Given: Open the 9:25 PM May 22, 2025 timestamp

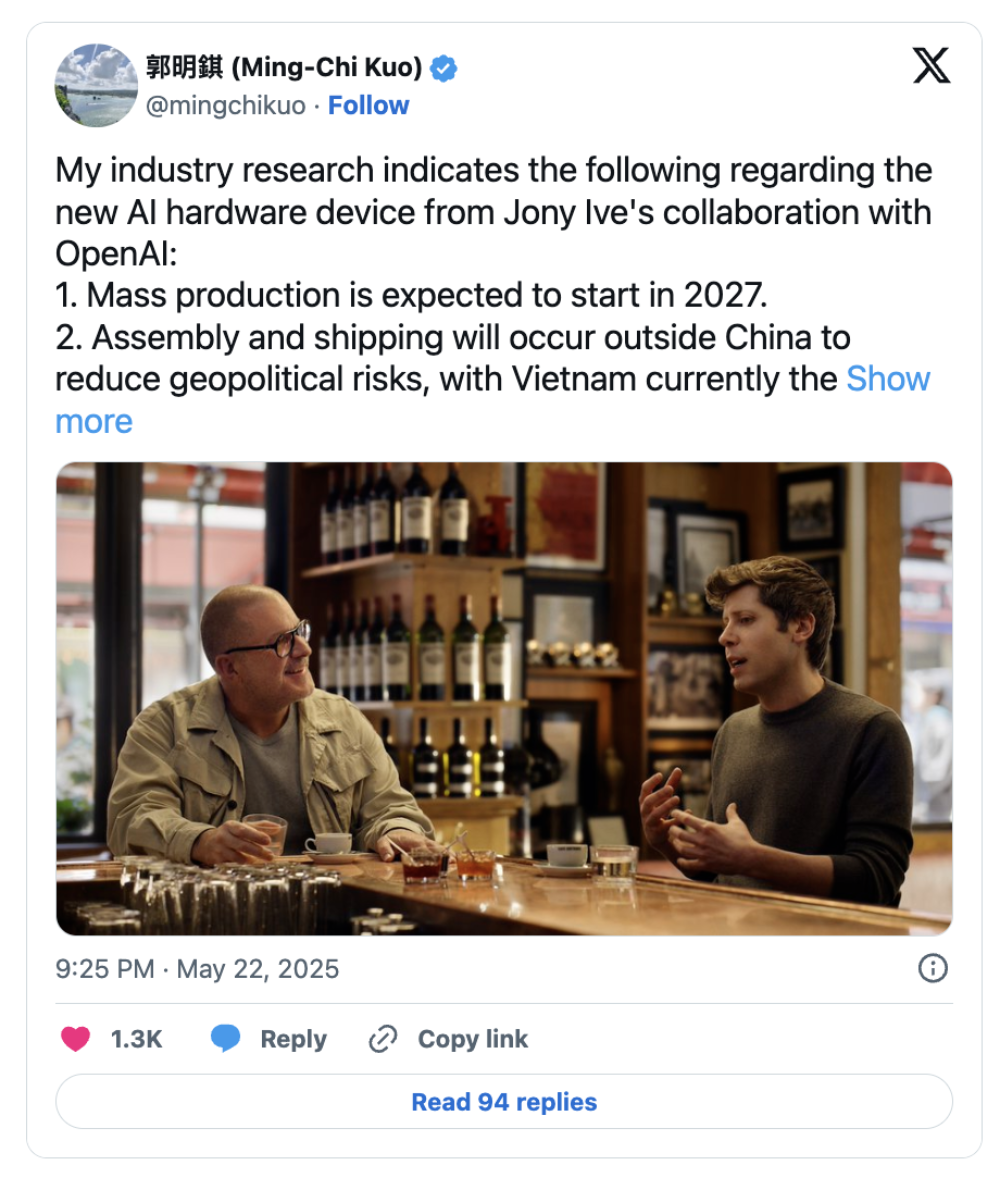Looking at the screenshot, I should pos(198,968).
